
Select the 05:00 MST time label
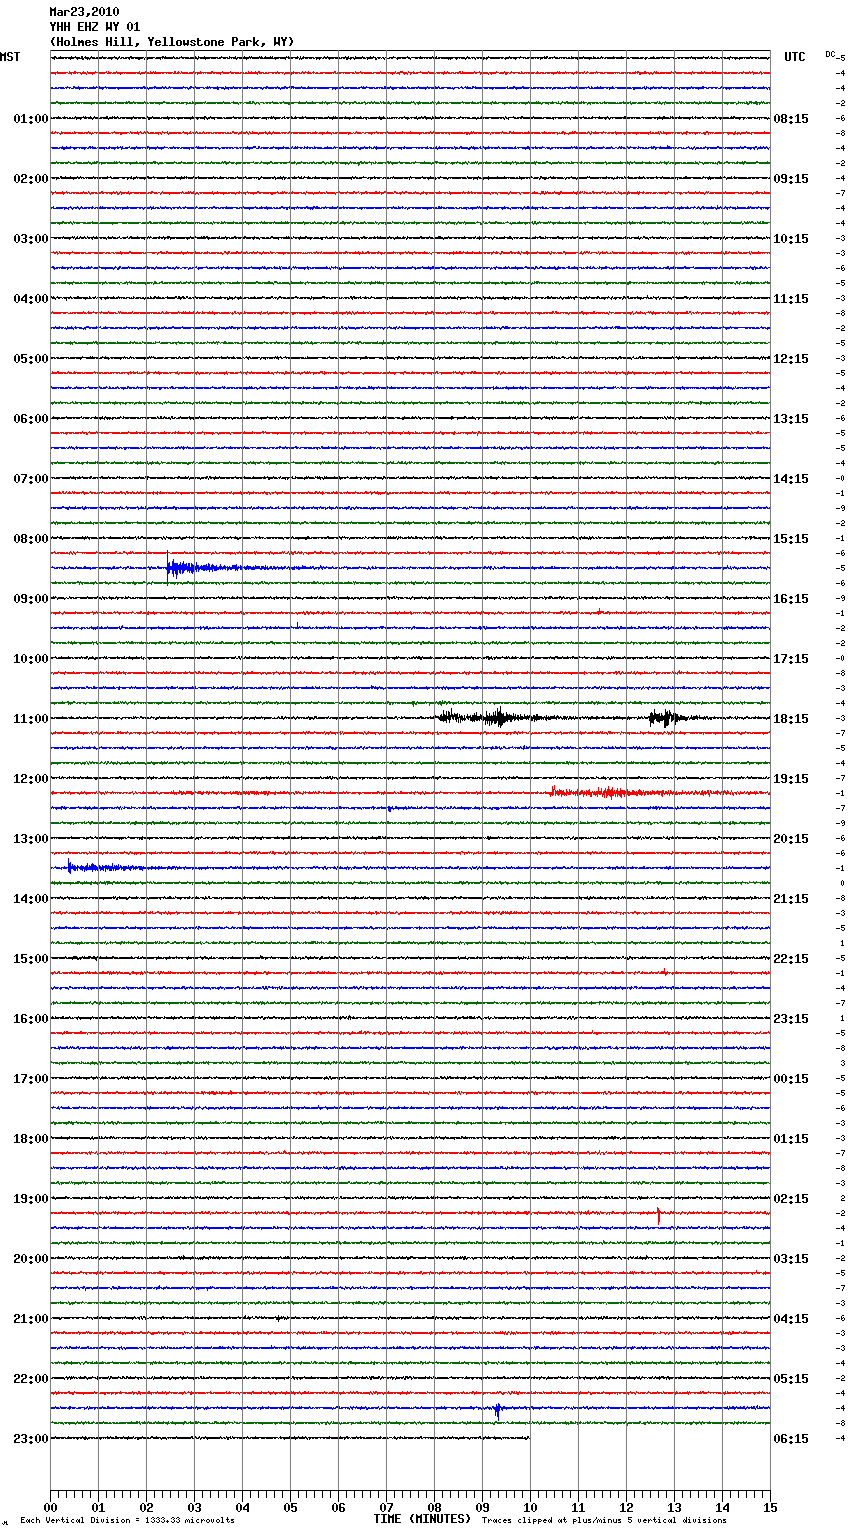tap(31, 359)
